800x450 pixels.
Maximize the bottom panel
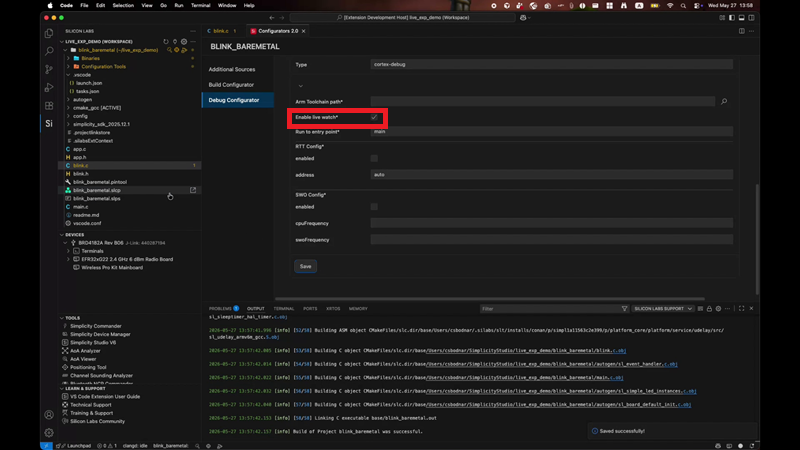point(741,309)
